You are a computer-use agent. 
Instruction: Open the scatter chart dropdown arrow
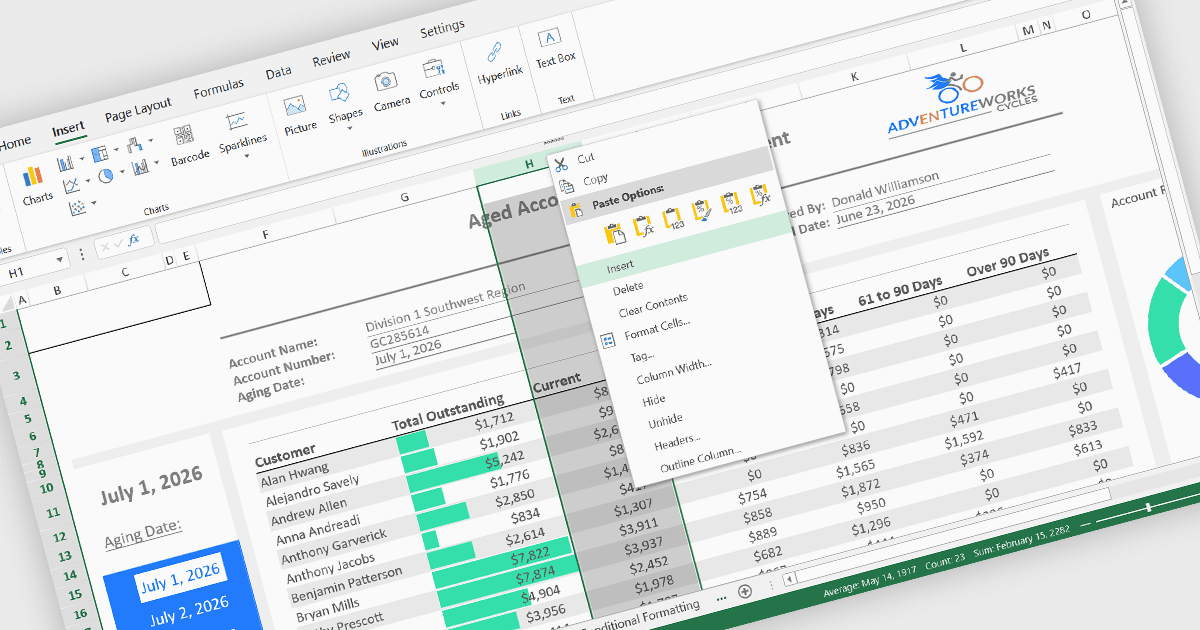click(x=93, y=204)
